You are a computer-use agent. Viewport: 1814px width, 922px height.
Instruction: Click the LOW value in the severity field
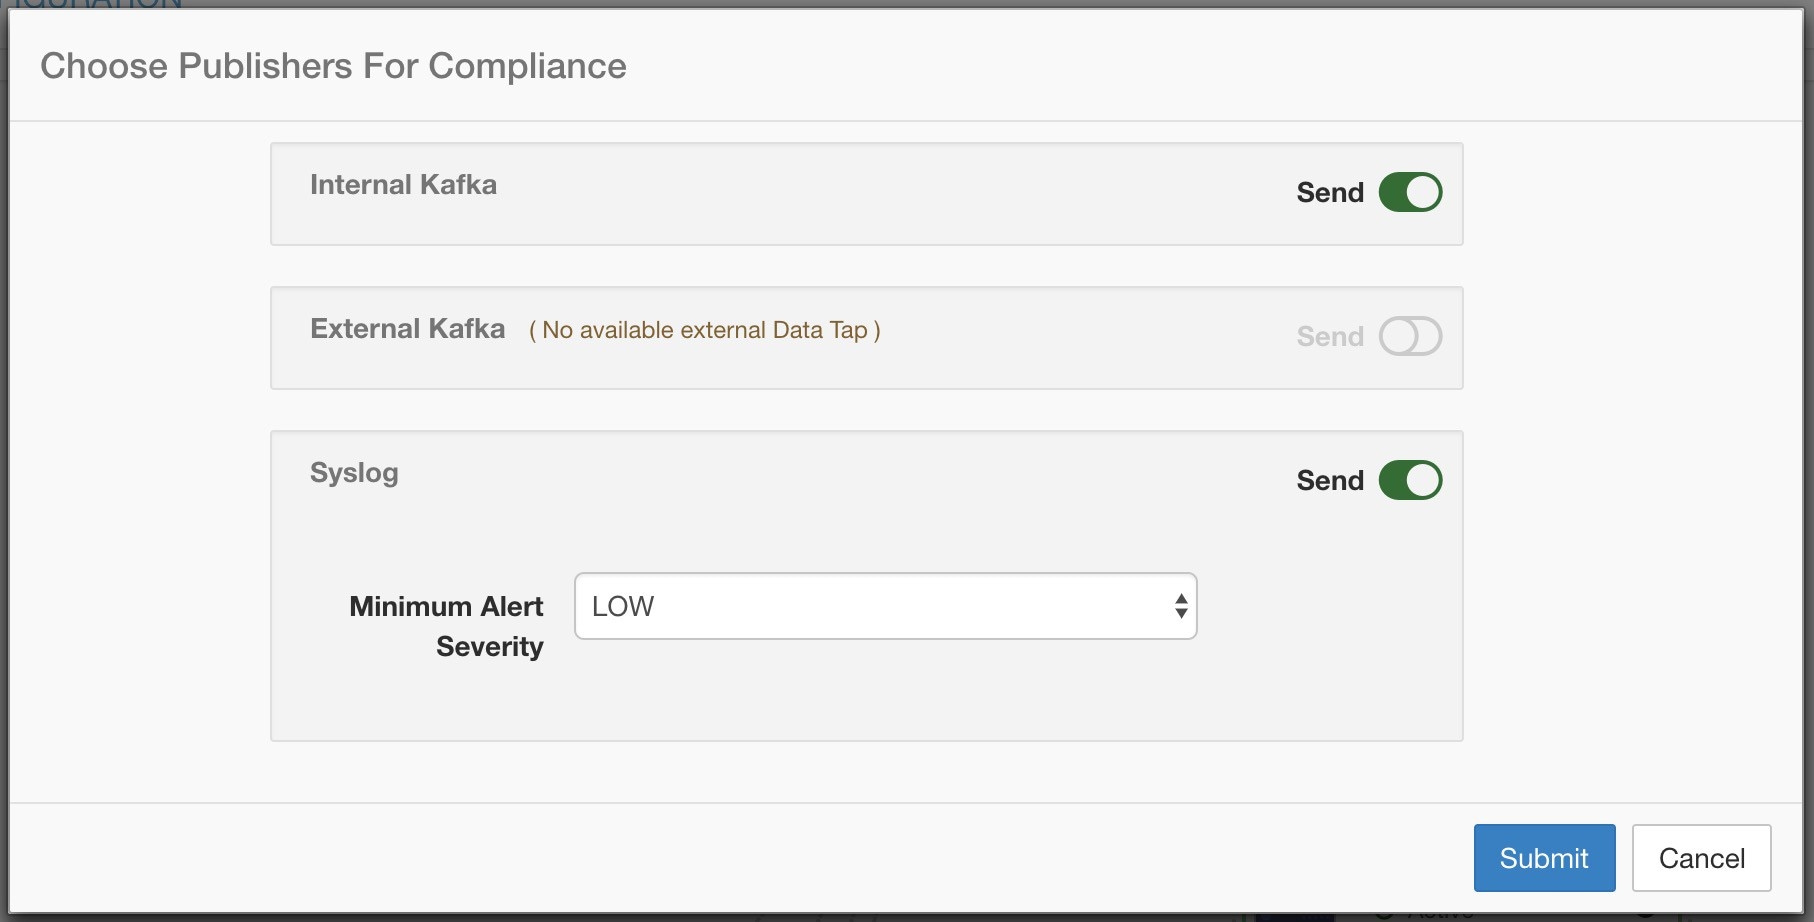(623, 606)
